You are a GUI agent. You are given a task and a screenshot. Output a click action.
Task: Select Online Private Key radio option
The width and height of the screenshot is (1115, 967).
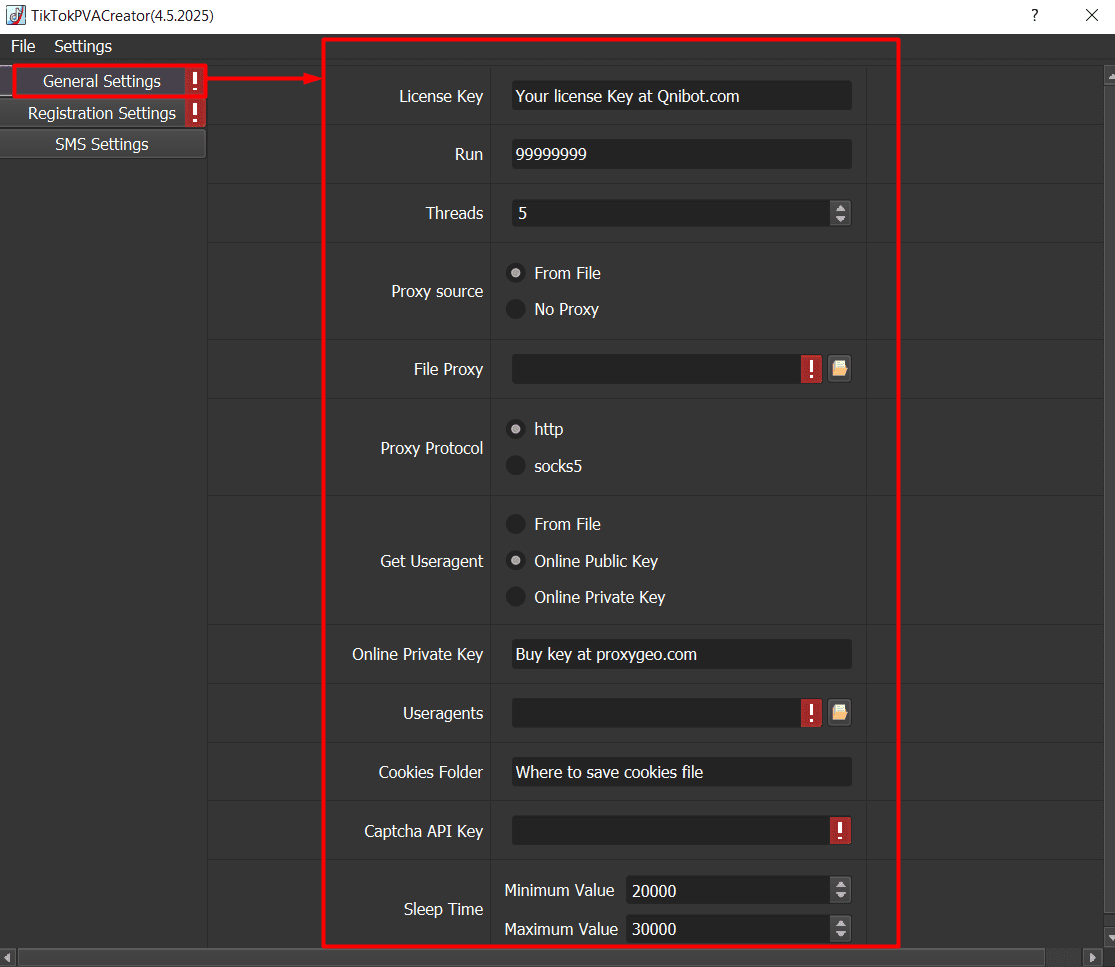click(x=516, y=597)
